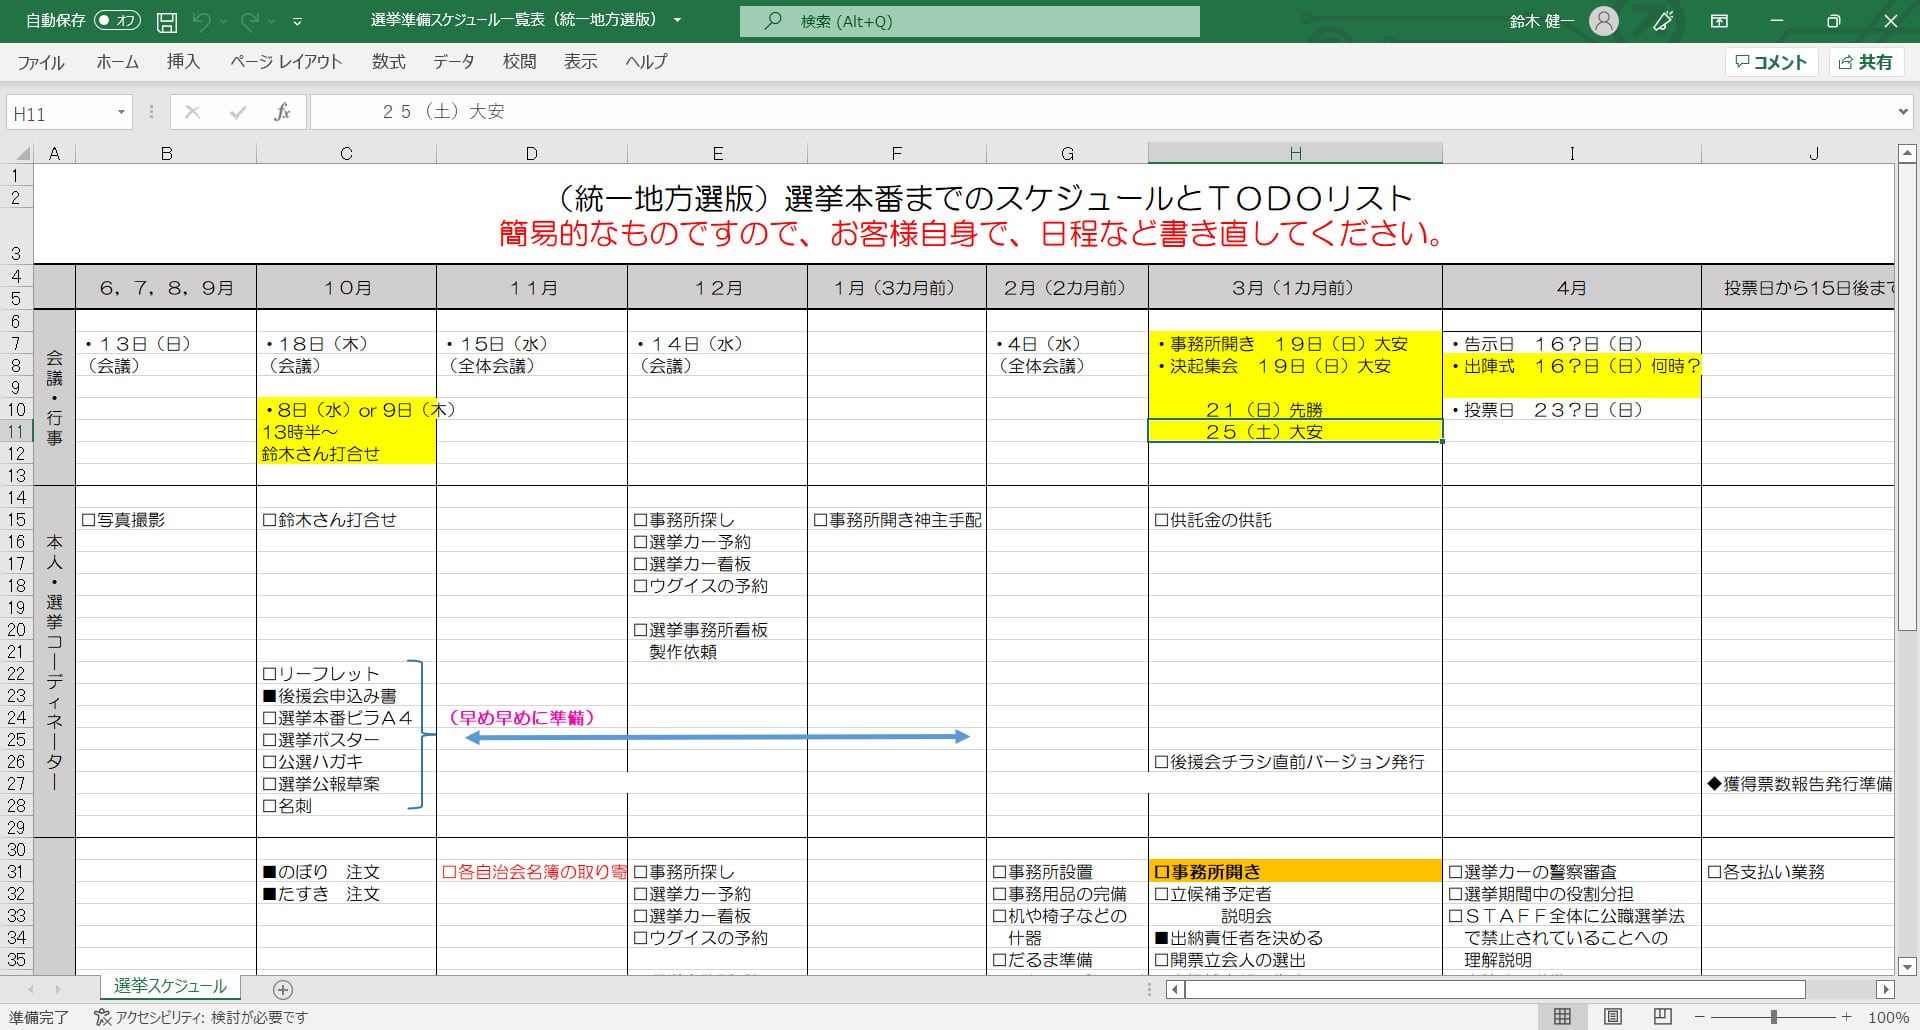Click the search box in title bar
1920x1030 pixels.
(x=968, y=21)
